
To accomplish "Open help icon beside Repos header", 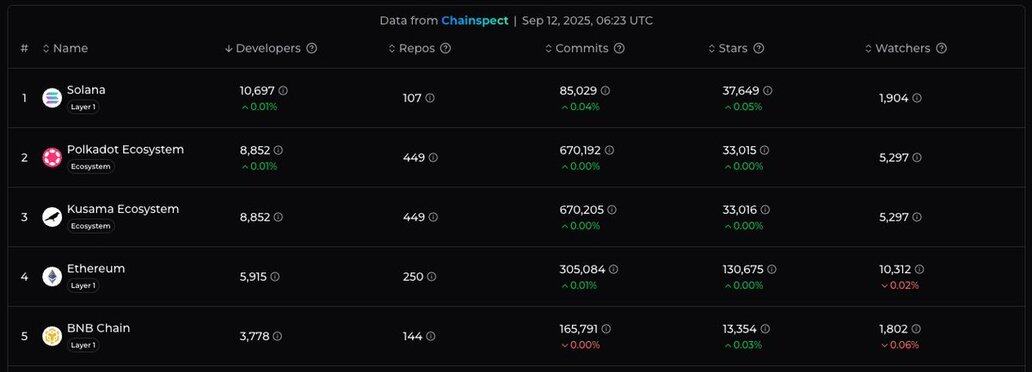I will (x=446, y=48).
